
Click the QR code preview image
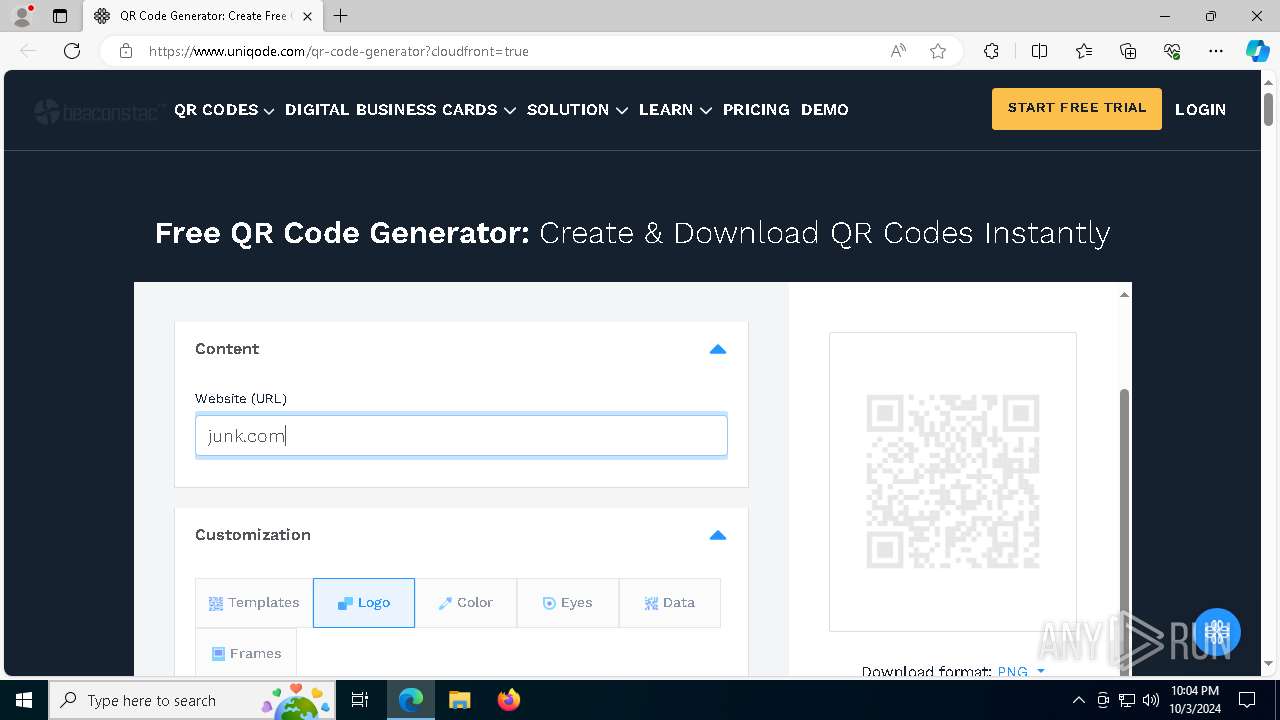[953, 482]
